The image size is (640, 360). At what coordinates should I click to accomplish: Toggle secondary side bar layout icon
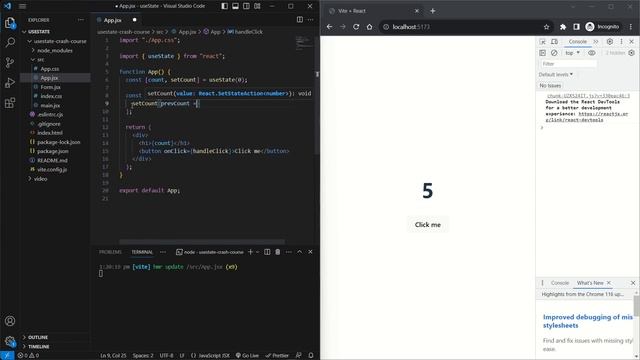pos(247,6)
